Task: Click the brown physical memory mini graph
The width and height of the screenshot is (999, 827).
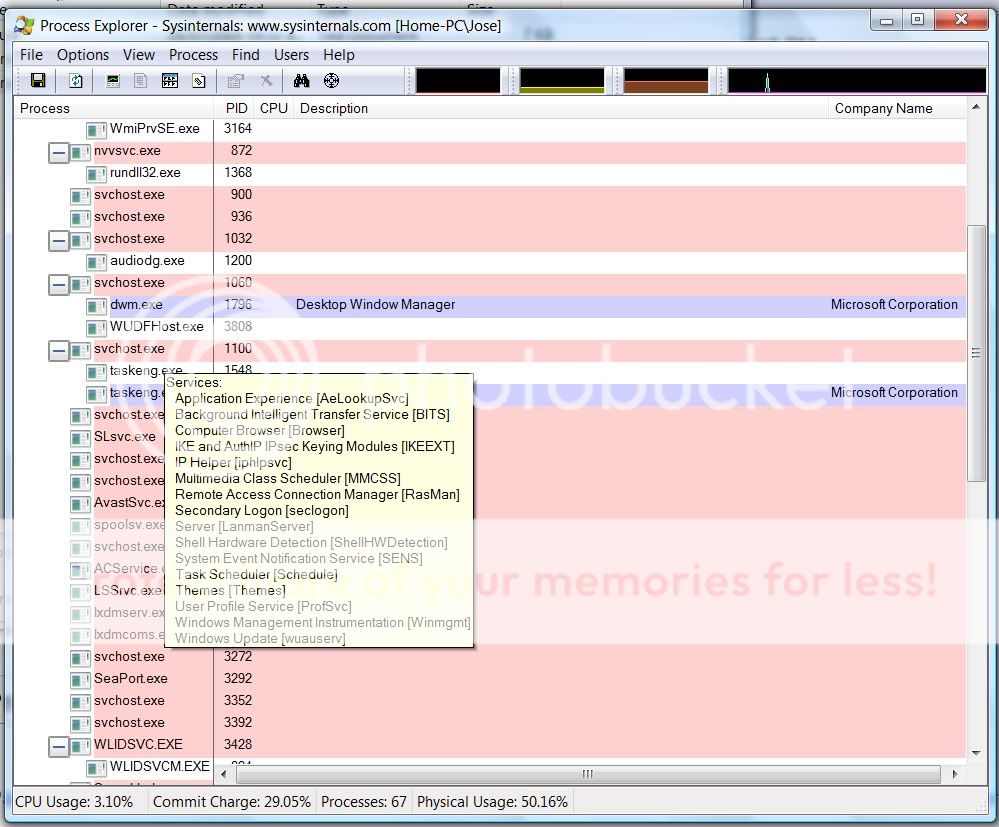Action: pos(666,81)
